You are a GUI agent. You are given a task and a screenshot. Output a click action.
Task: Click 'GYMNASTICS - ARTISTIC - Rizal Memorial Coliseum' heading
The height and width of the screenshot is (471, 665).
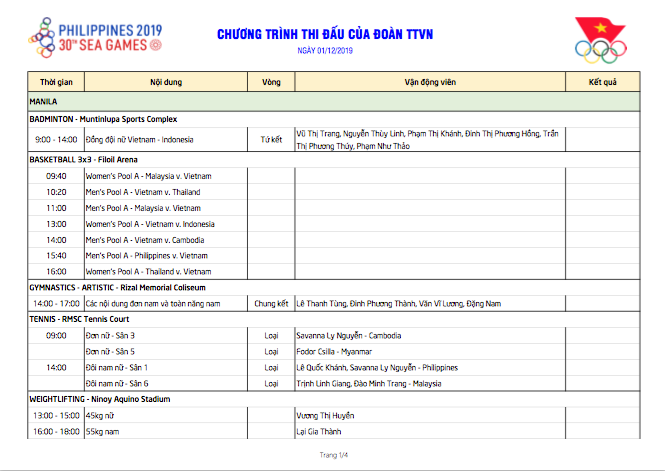point(117,288)
